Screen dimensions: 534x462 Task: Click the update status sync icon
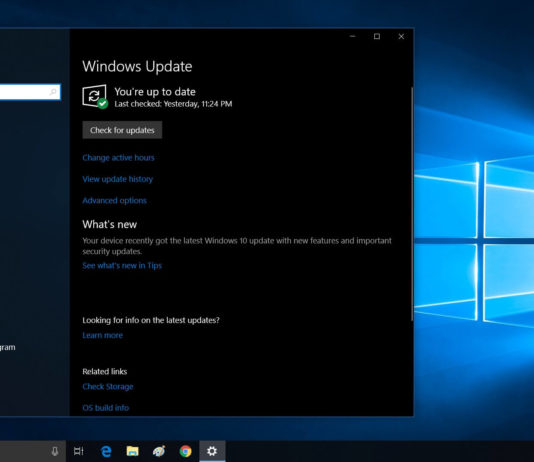[x=95, y=97]
